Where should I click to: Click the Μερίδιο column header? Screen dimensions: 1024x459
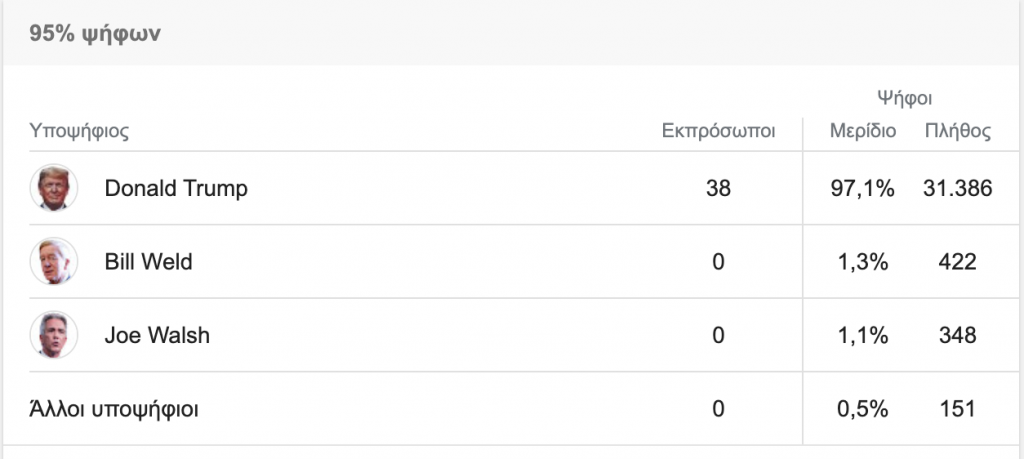pyautogui.click(x=863, y=131)
